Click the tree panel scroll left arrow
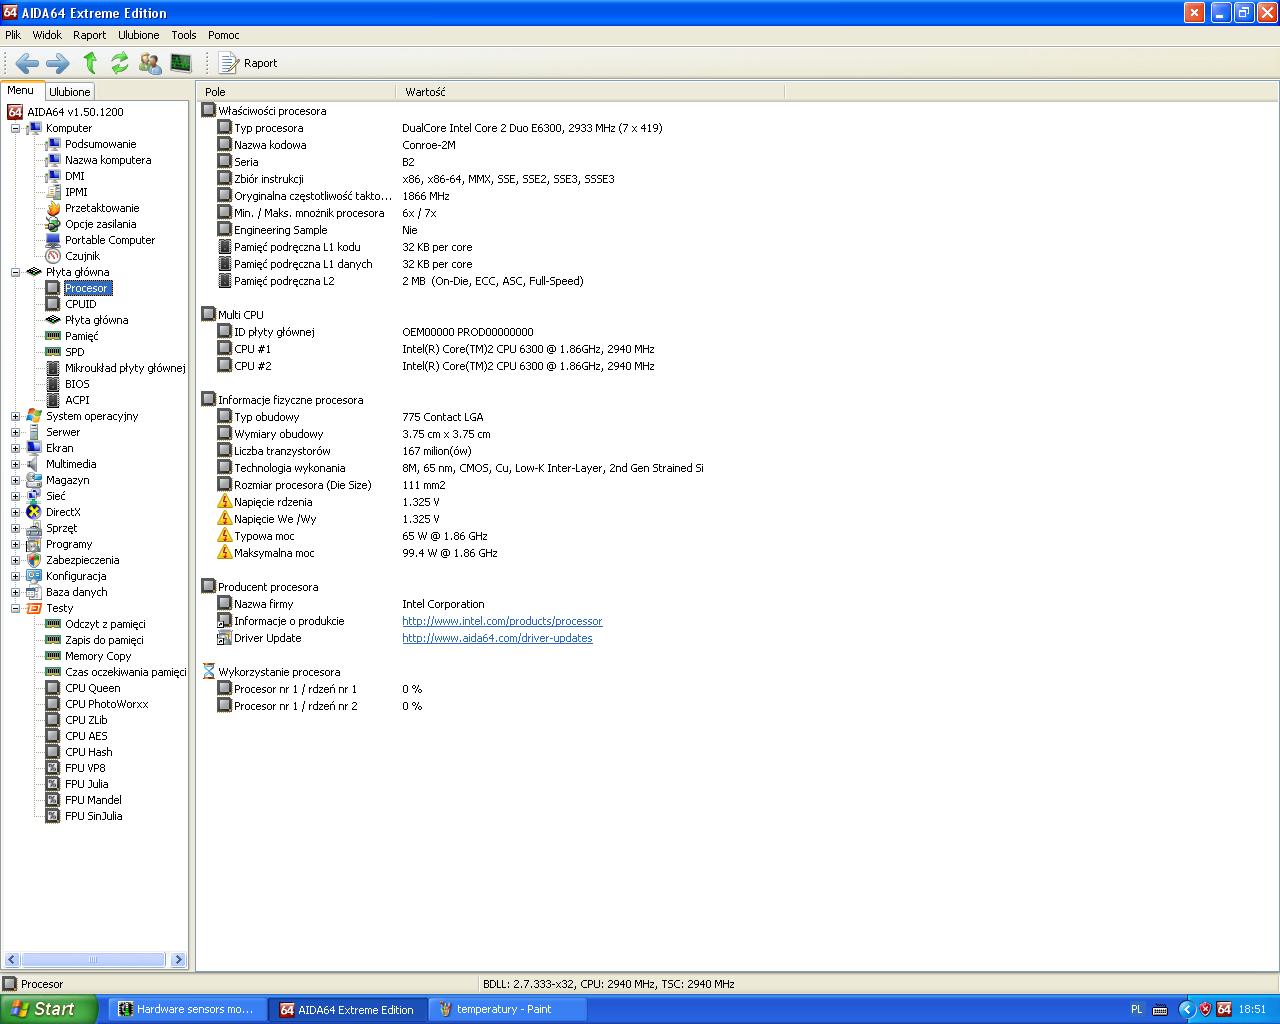This screenshot has width=1280, height=1024. coord(11,960)
